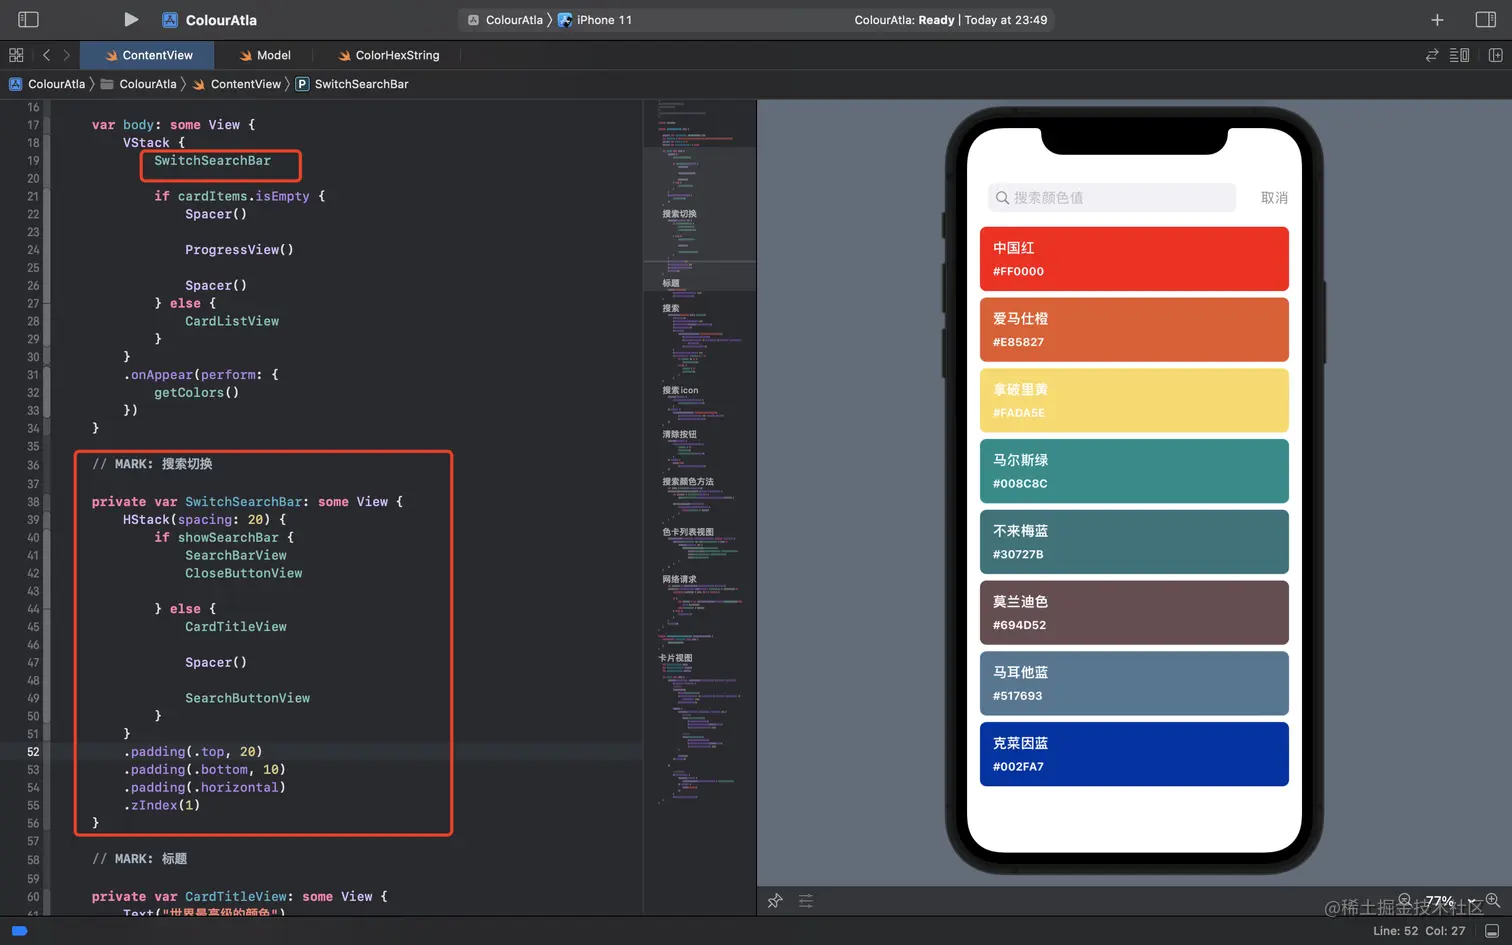
Task: Select the 克莱因蓝 #002FA7 card
Action: (1134, 754)
